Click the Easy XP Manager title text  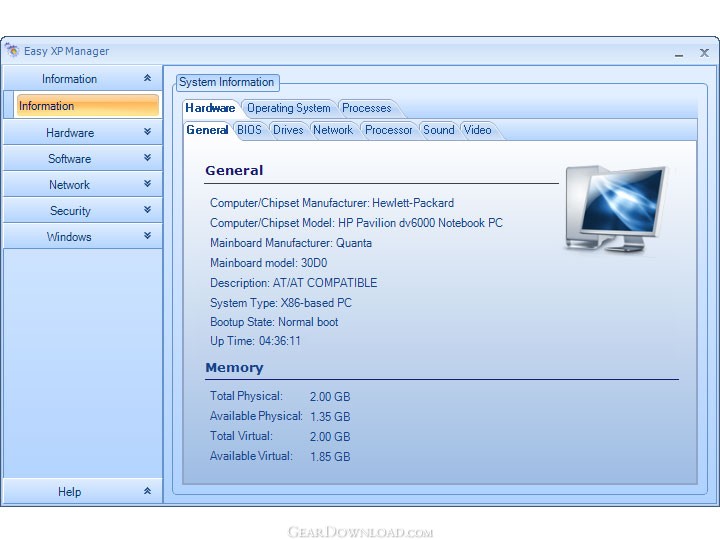67,51
